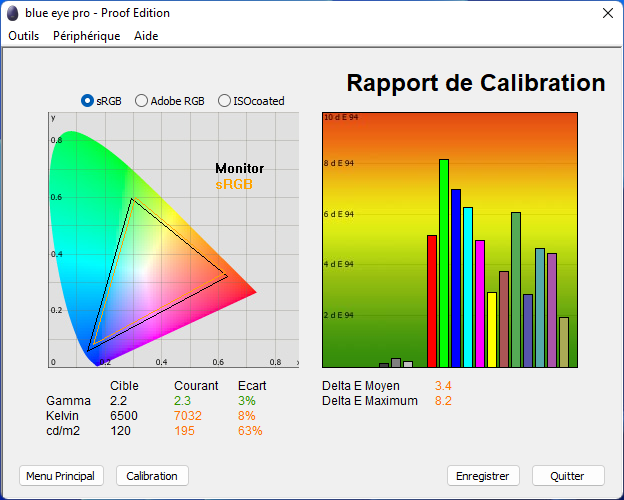Click the magenta bar in the chart
624x500 pixels.
[480, 304]
